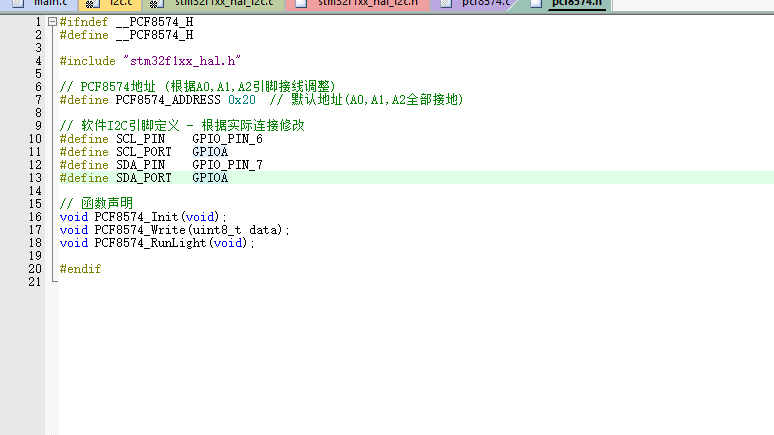Screen dimensions: 774x435
Task: Click the GPIO_PIN_7 value
Action: tap(227, 165)
